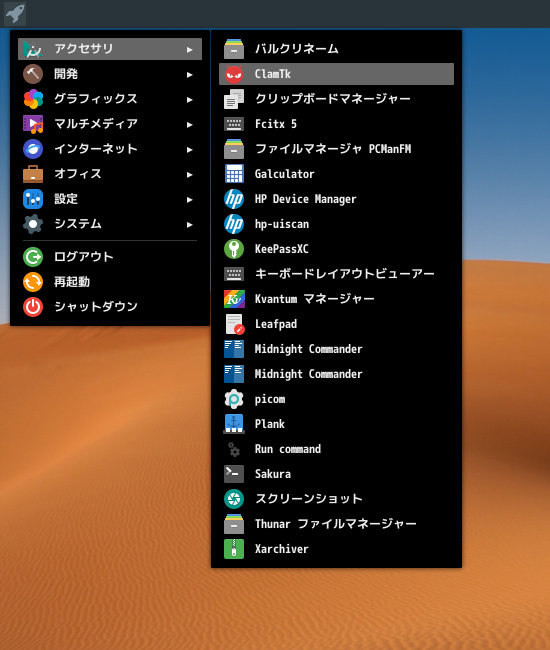Launch ClamTk from the submenu

[336, 74]
